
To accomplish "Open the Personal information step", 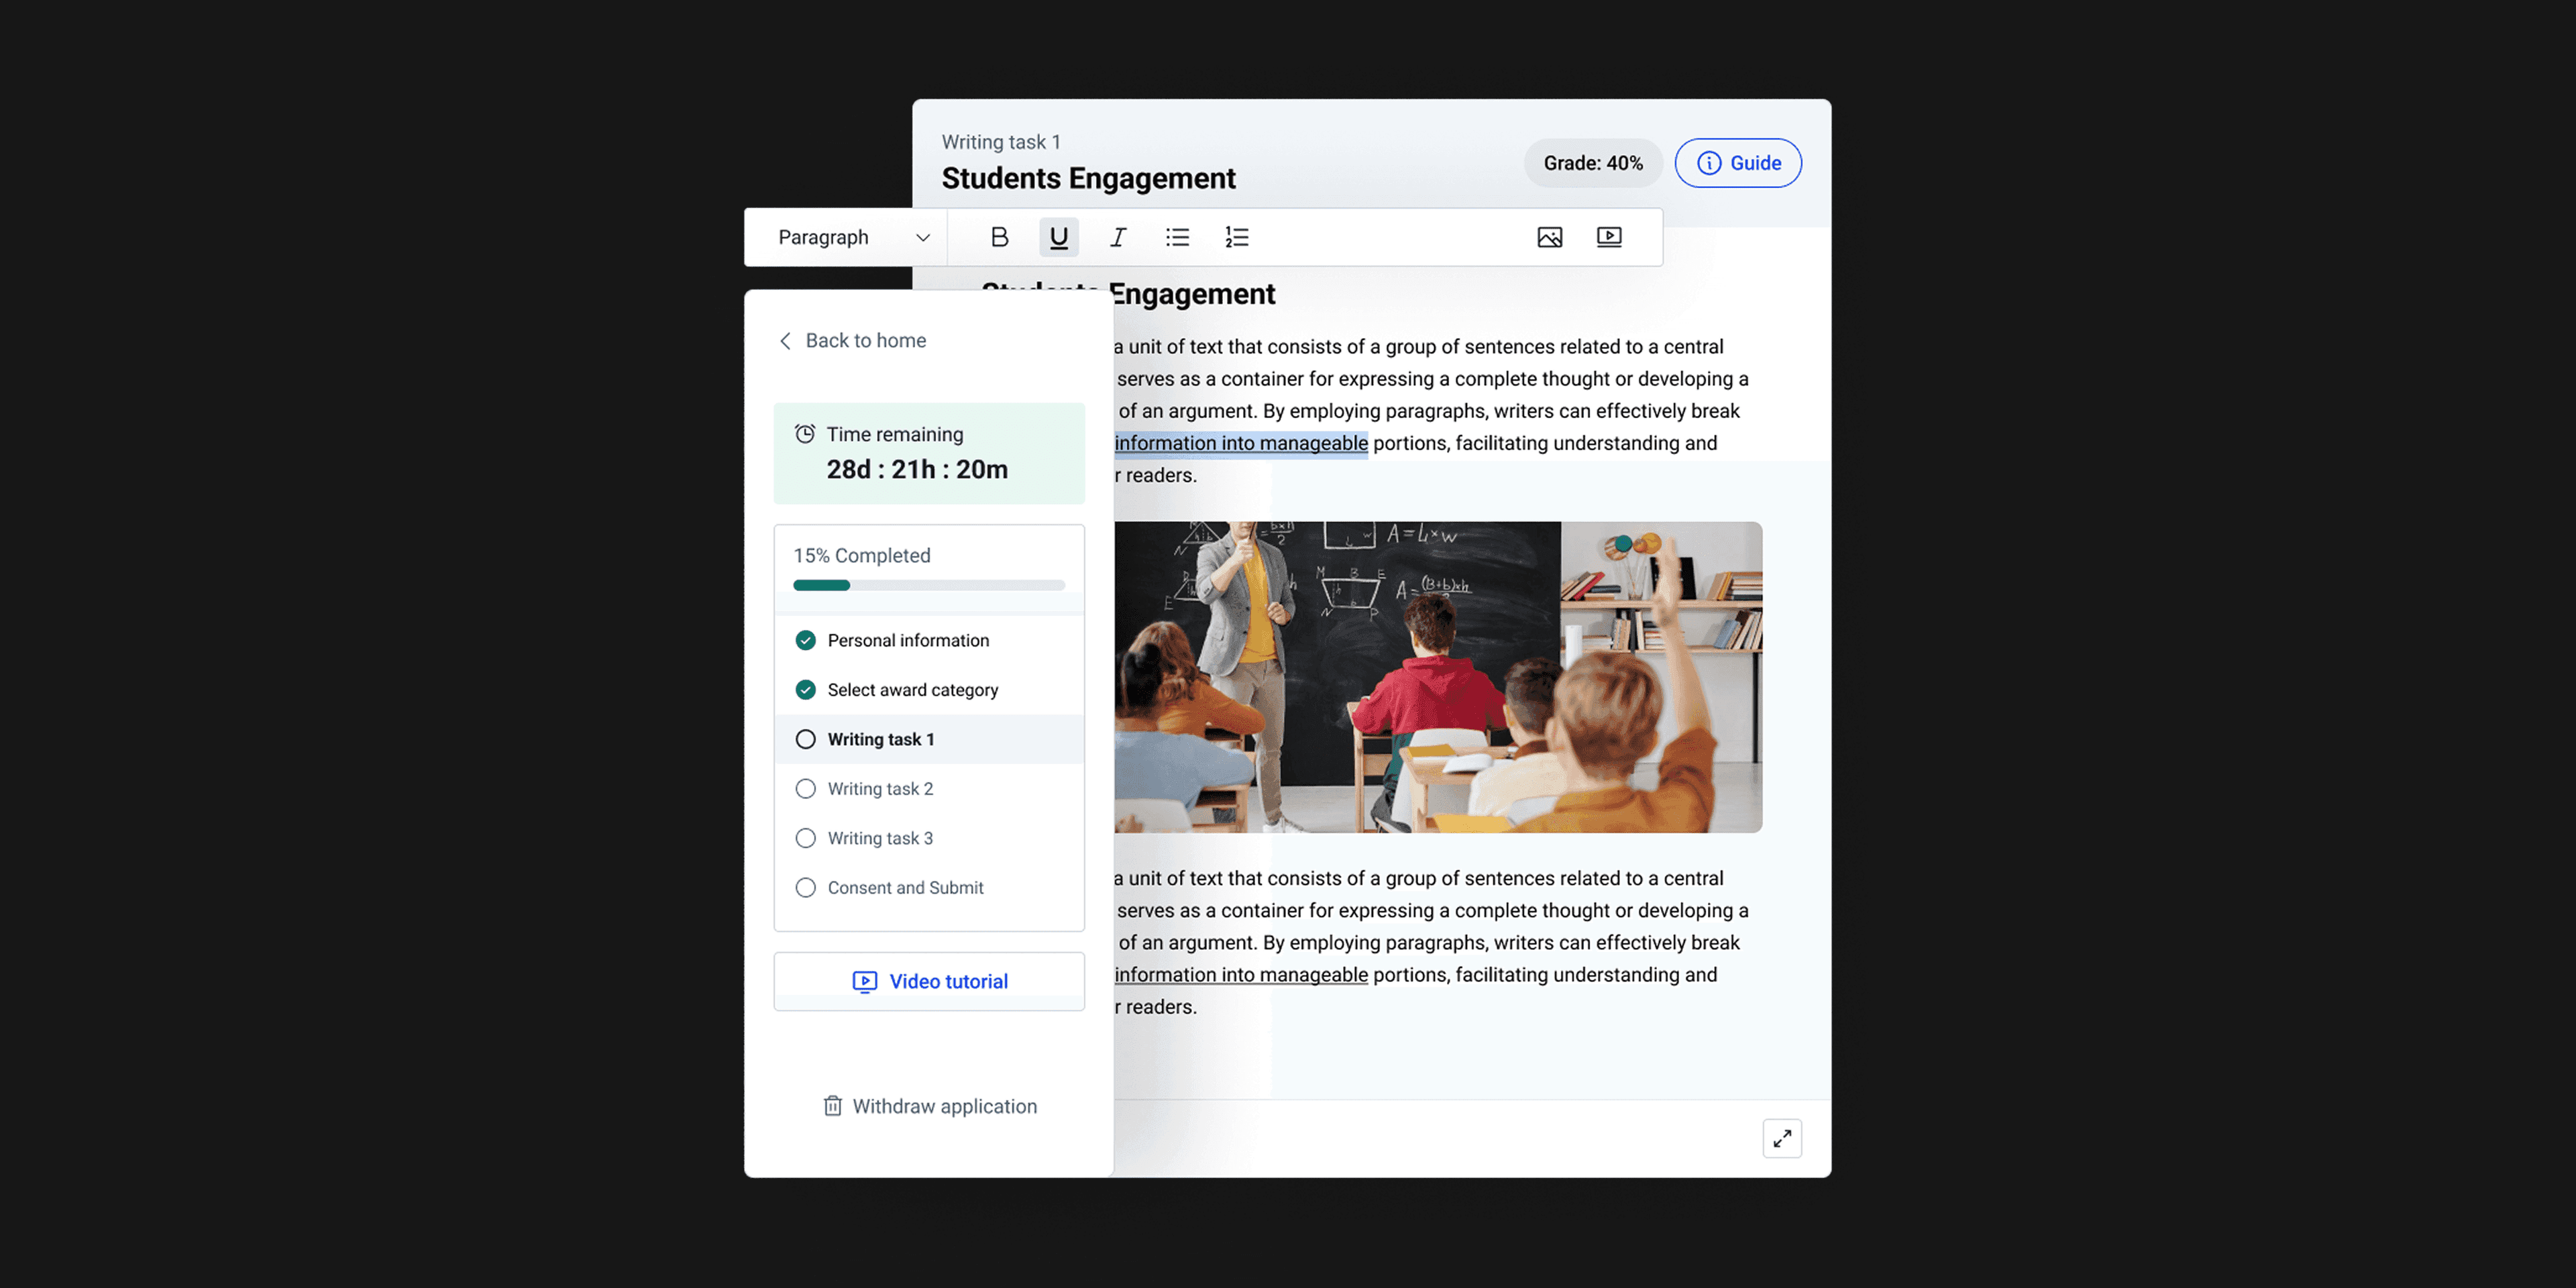I will (x=907, y=640).
